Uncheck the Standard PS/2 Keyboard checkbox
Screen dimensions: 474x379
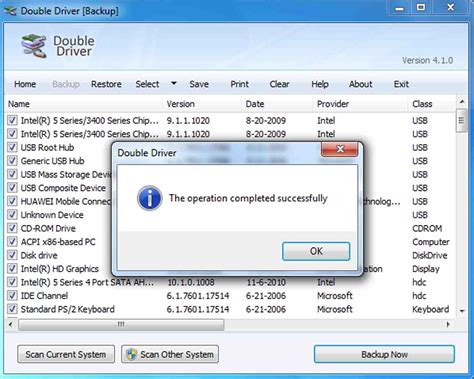click(12, 309)
